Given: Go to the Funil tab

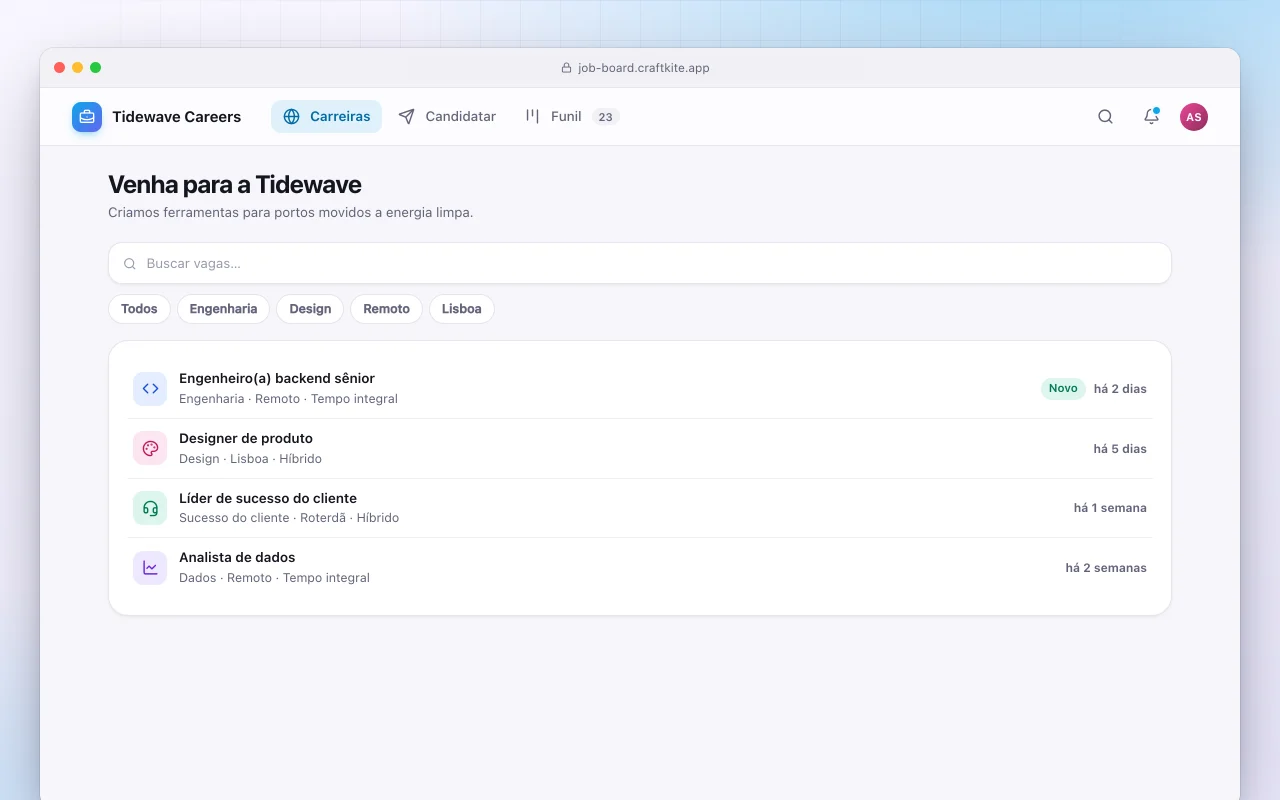Looking at the screenshot, I should (x=572, y=117).
